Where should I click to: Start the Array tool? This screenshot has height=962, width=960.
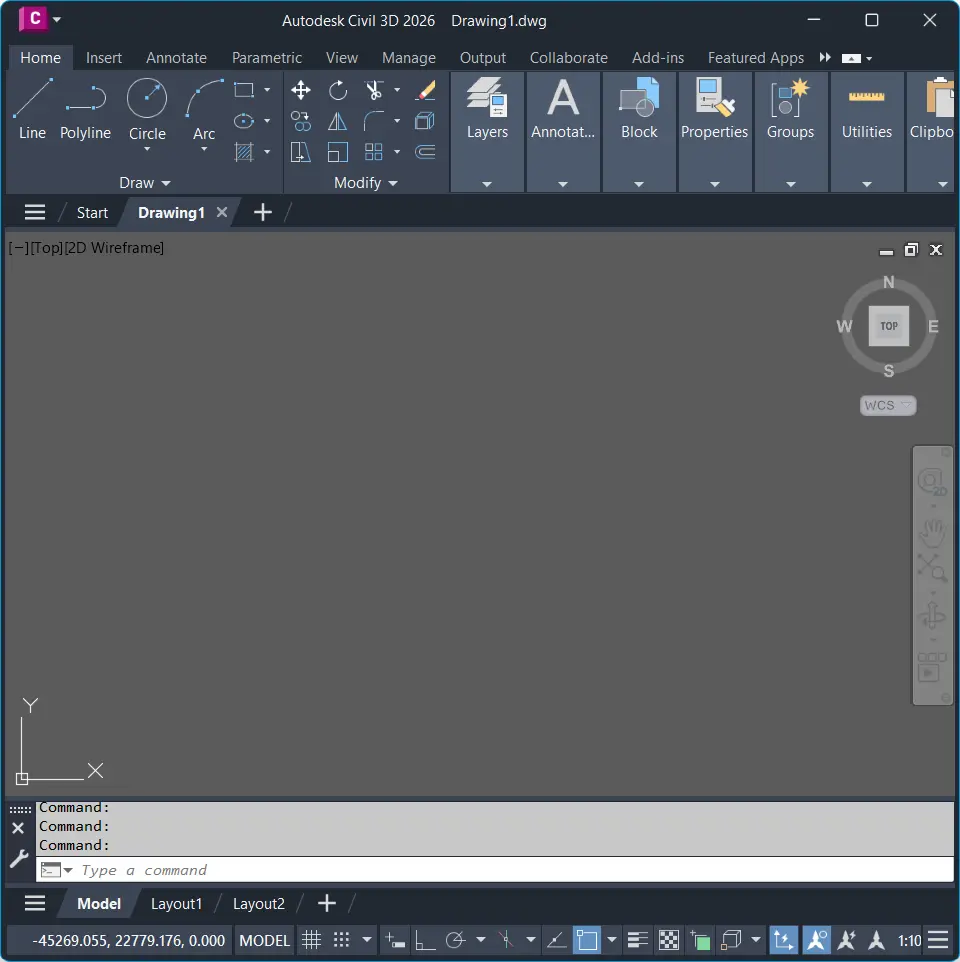tap(374, 152)
